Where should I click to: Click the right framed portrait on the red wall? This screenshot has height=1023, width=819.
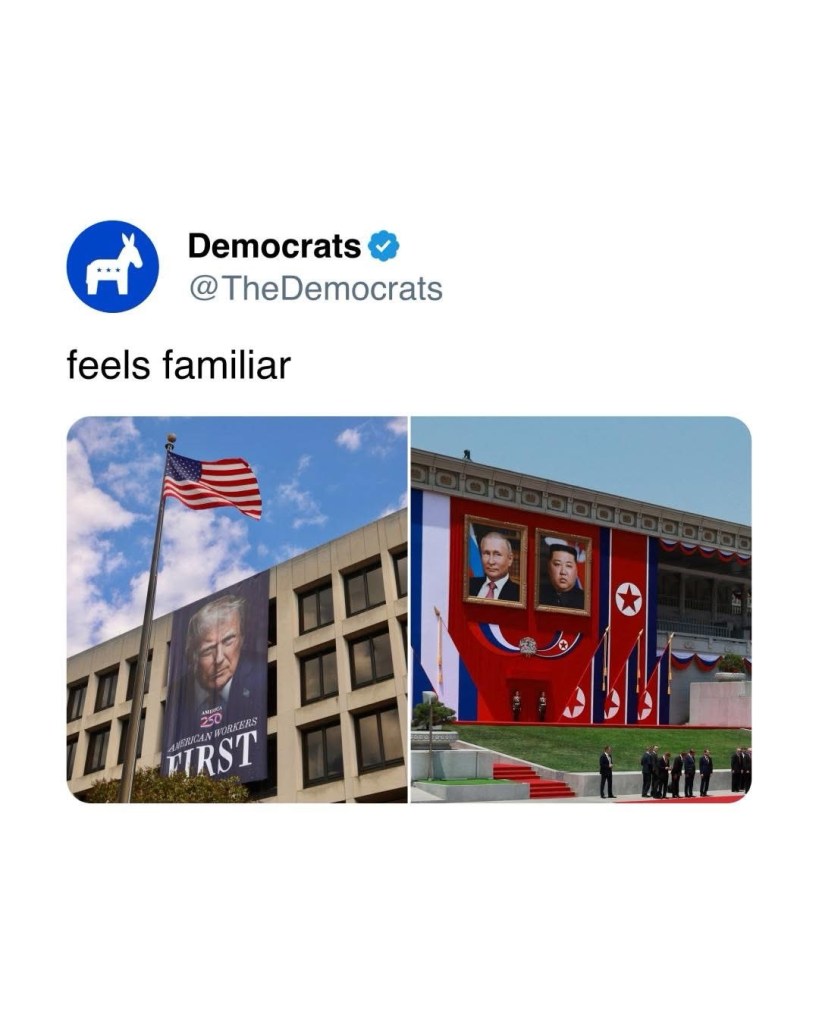563,572
